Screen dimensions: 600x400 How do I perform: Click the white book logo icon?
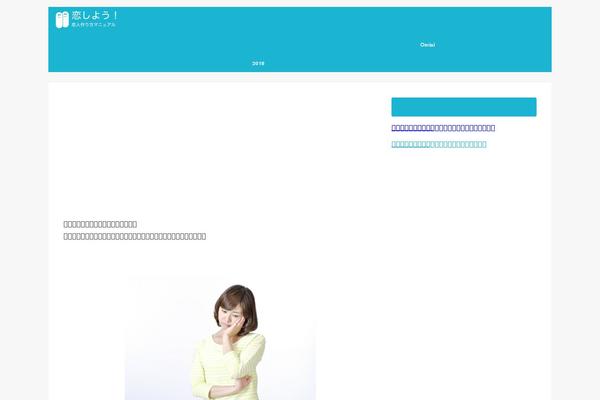tap(62, 20)
